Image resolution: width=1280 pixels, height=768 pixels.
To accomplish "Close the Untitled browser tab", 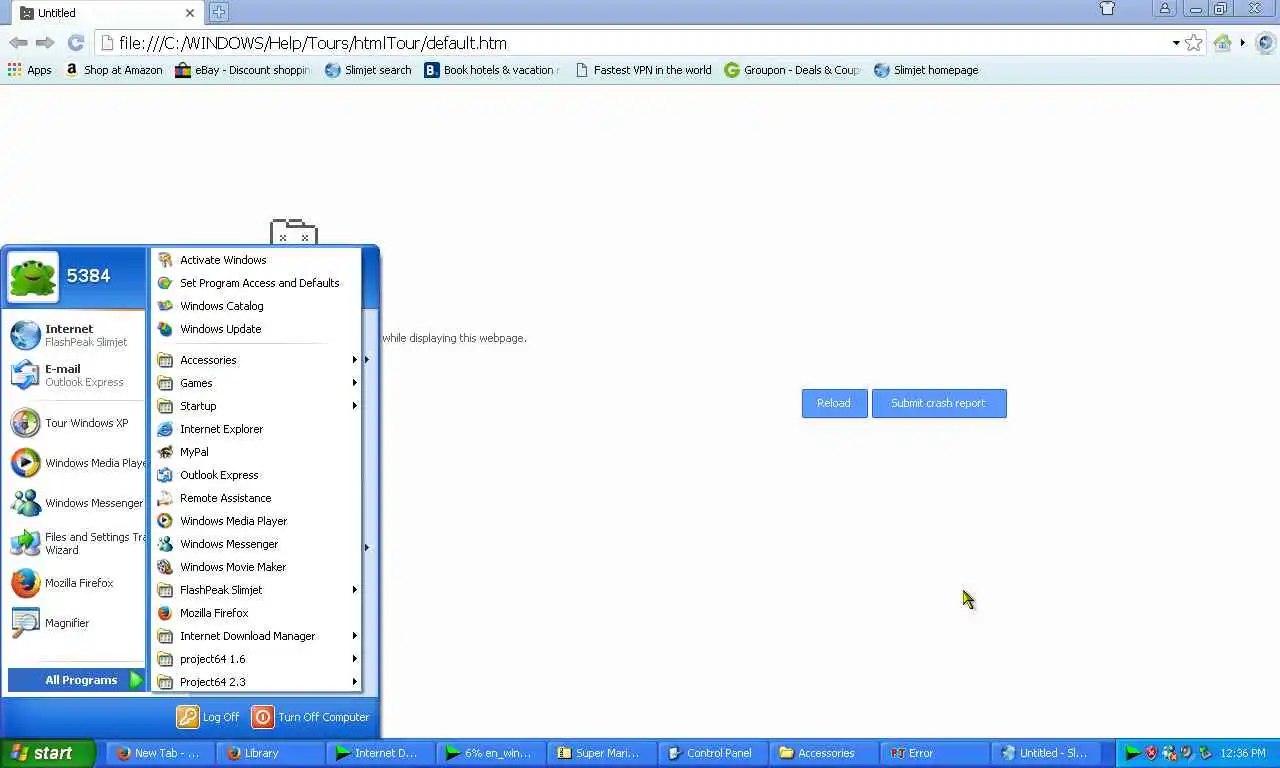I will [189, 13].
